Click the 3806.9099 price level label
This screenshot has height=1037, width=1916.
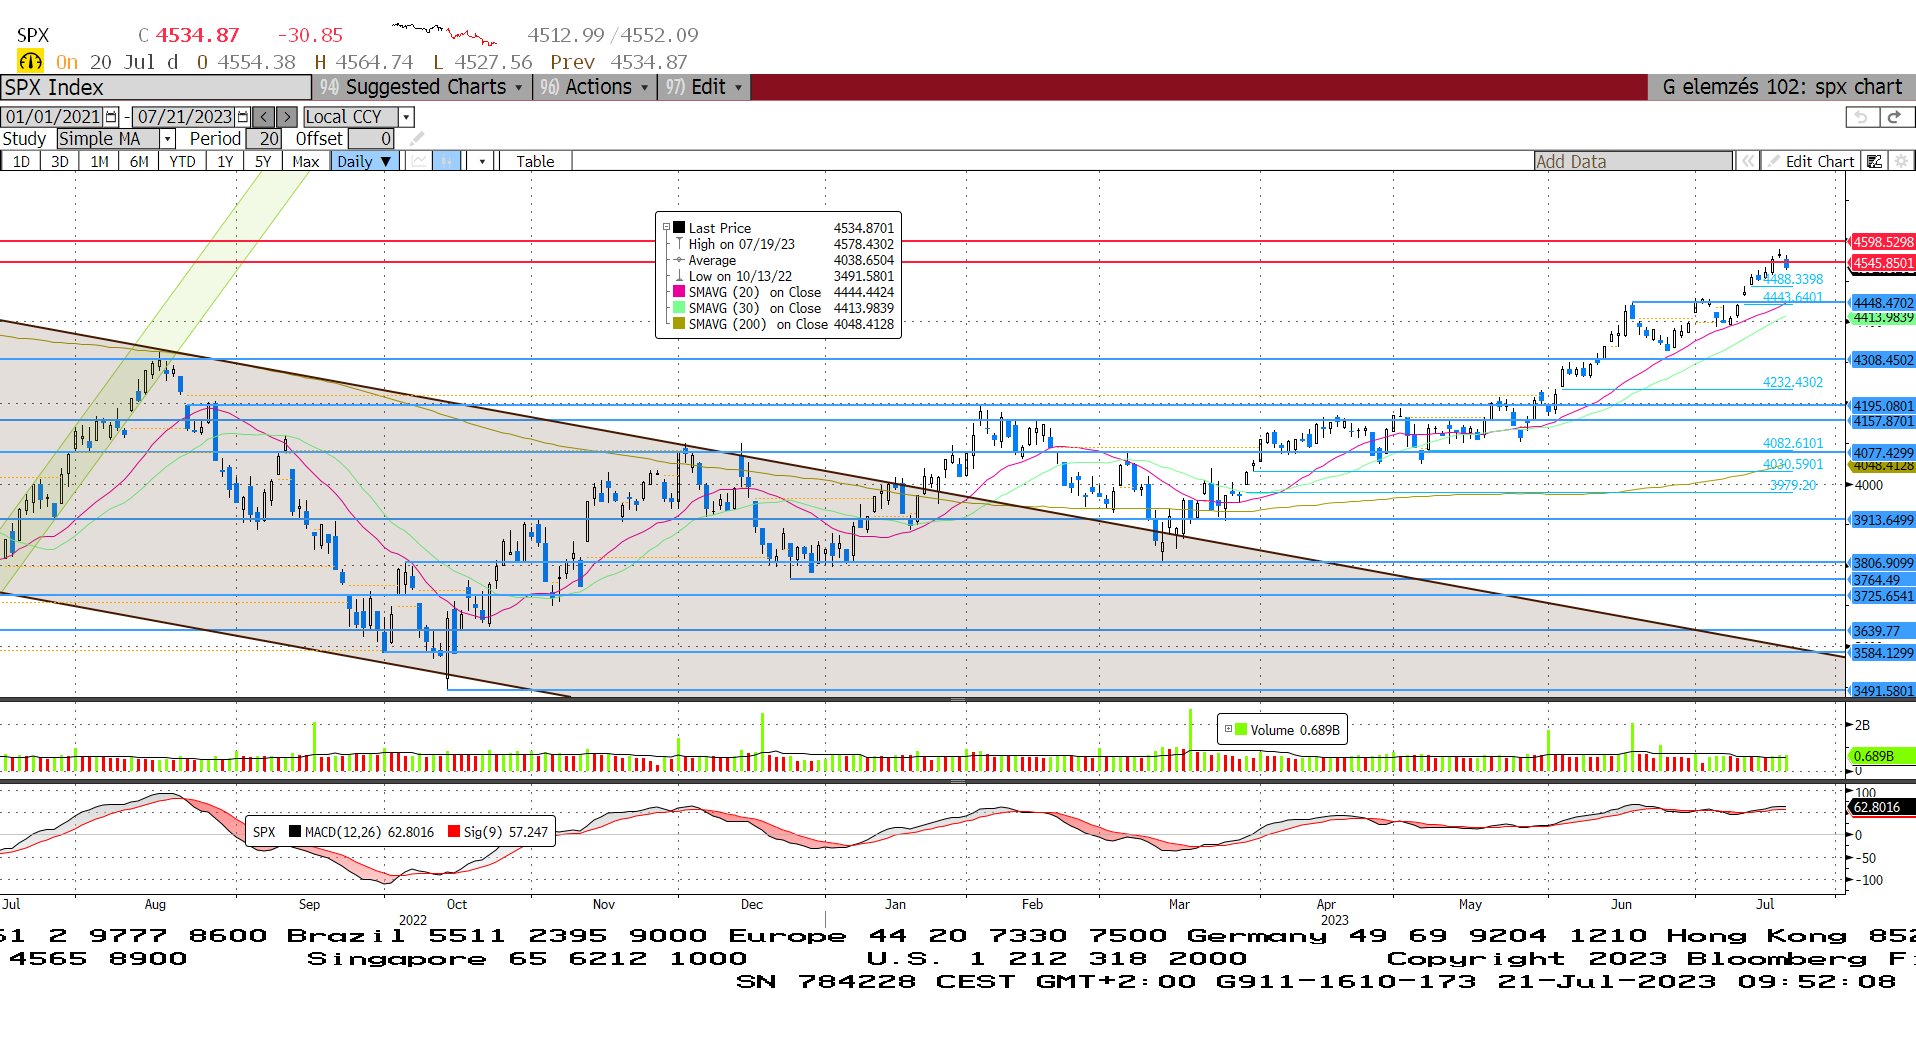coord(1882,563)
